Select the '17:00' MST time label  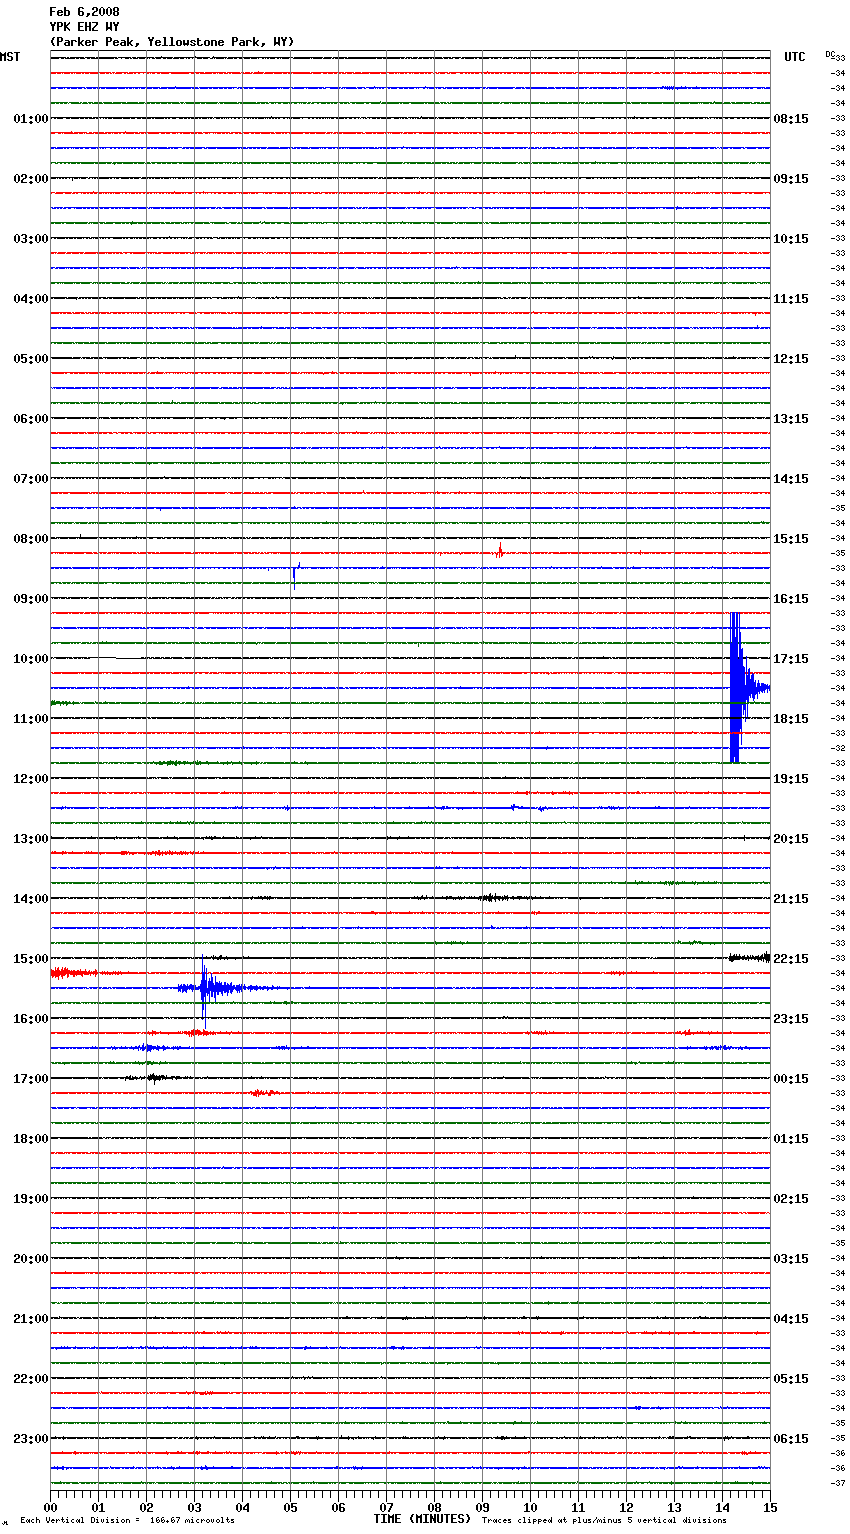tap(31, 1079)
